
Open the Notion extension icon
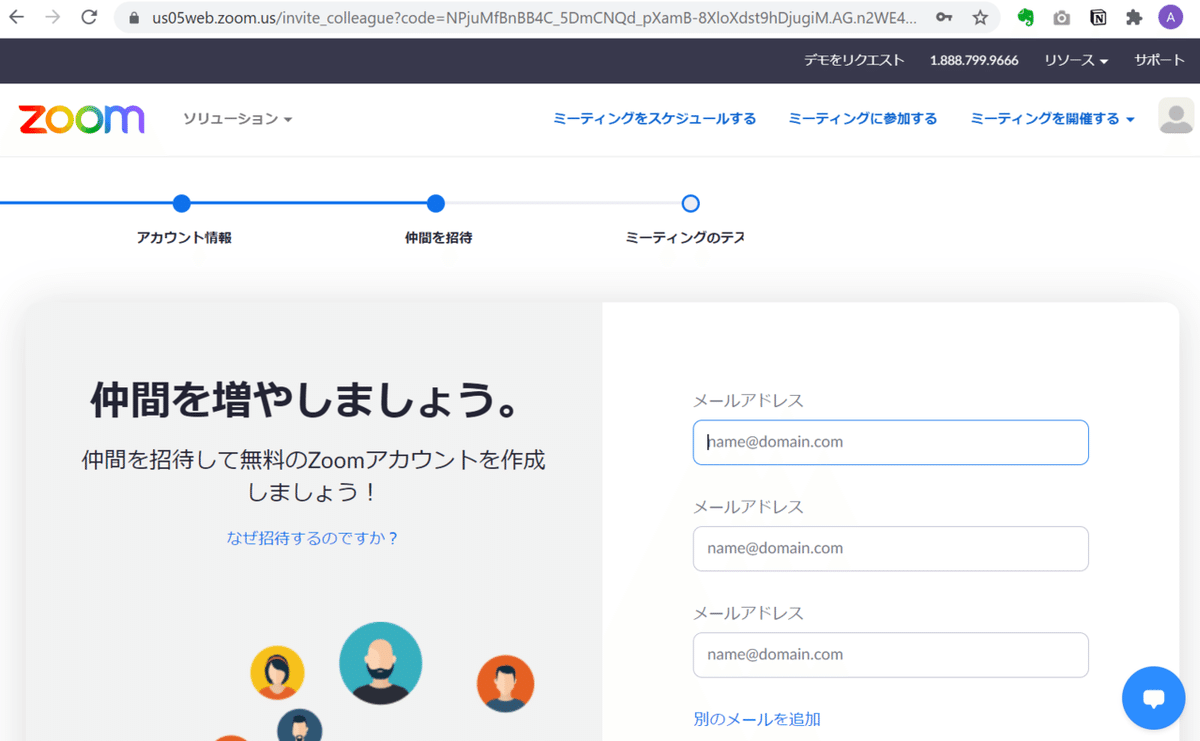1097,17
